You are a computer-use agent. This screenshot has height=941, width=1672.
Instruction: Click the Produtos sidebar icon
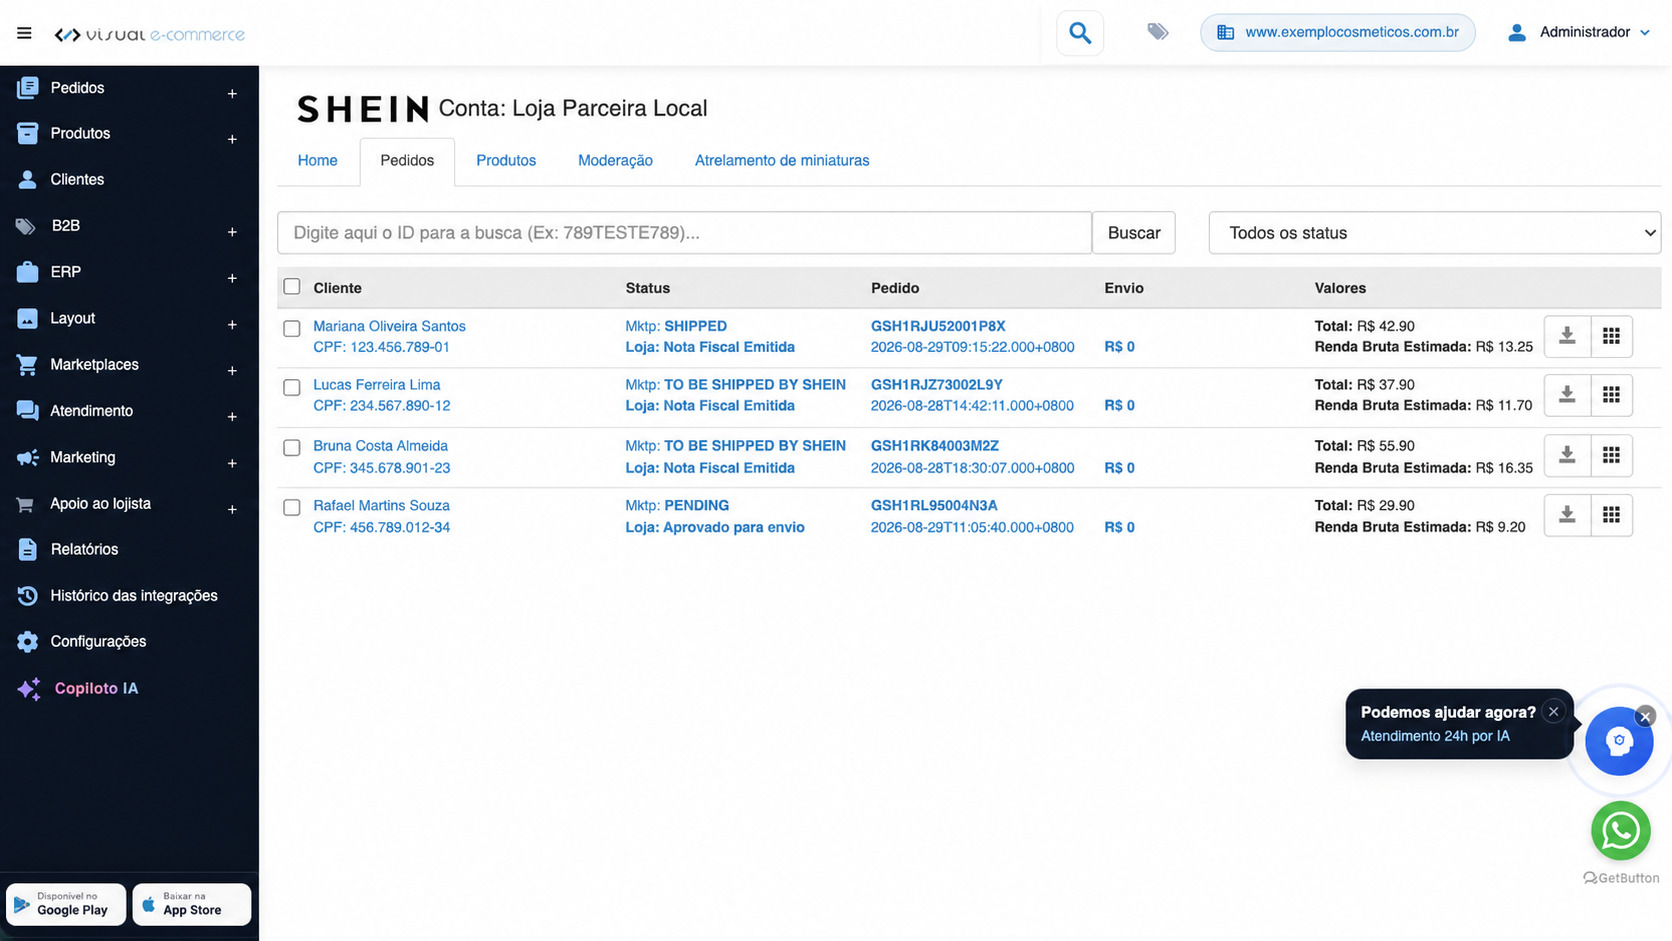[28, 133]
